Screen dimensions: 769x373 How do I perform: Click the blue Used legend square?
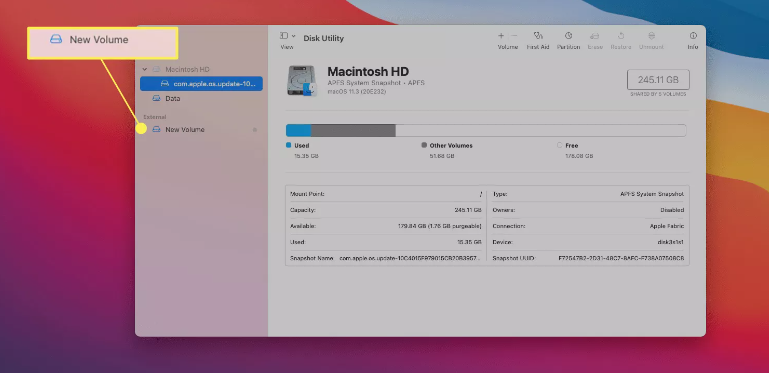click(x=289, y=145)
